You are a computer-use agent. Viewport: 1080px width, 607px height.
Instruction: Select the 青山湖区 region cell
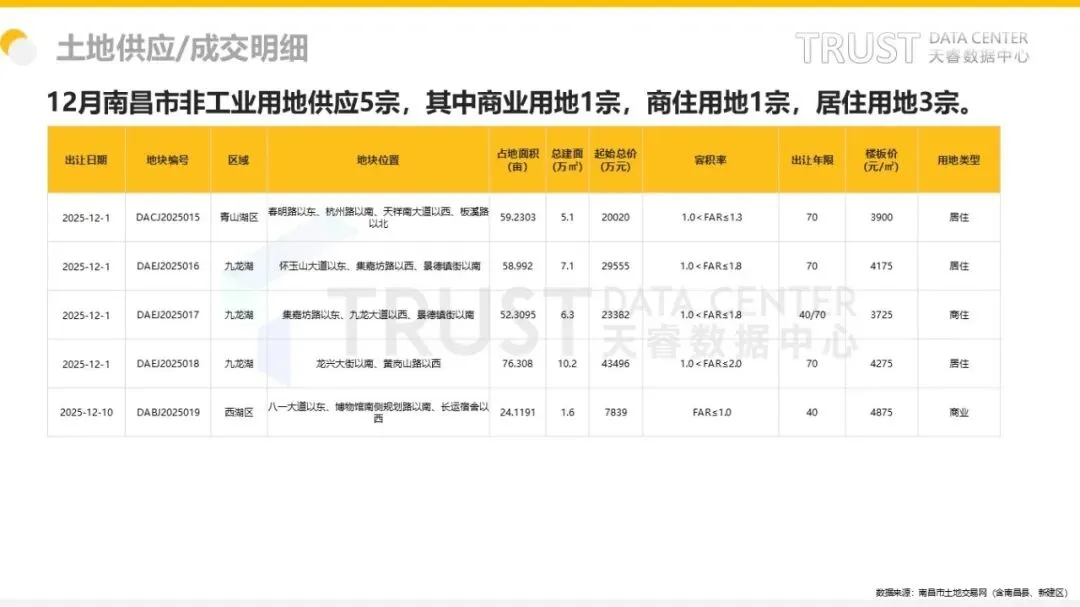coord(238,217)
